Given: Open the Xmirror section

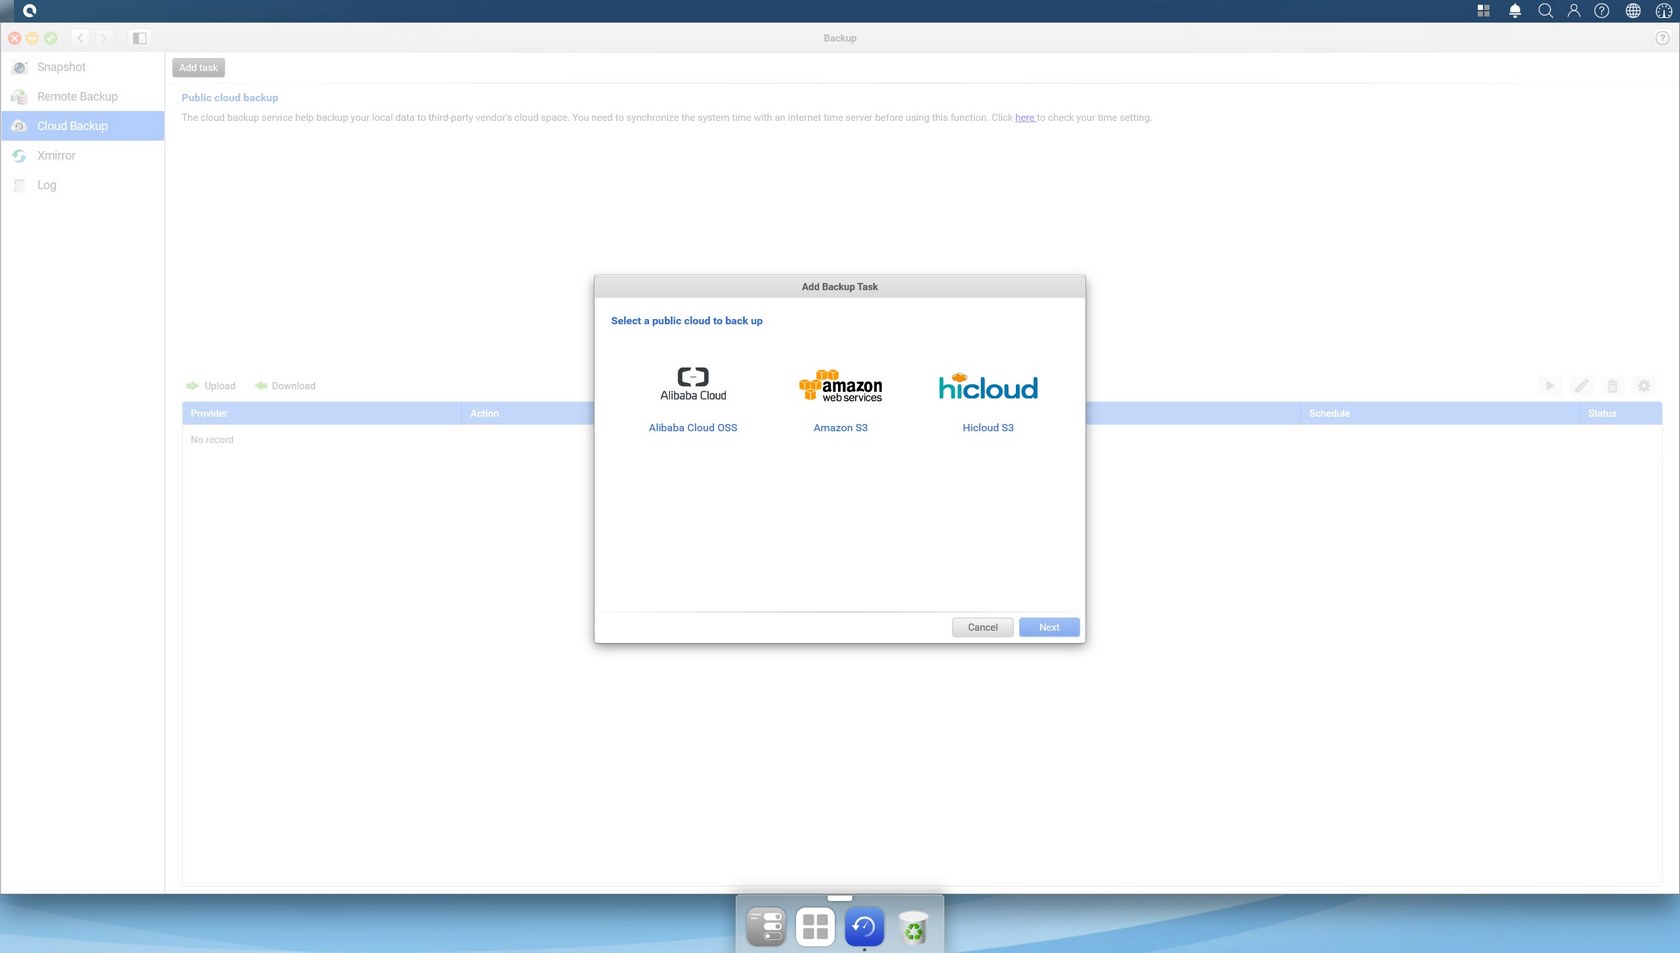Looking at the screenshot, I should [x=82, y=155].
